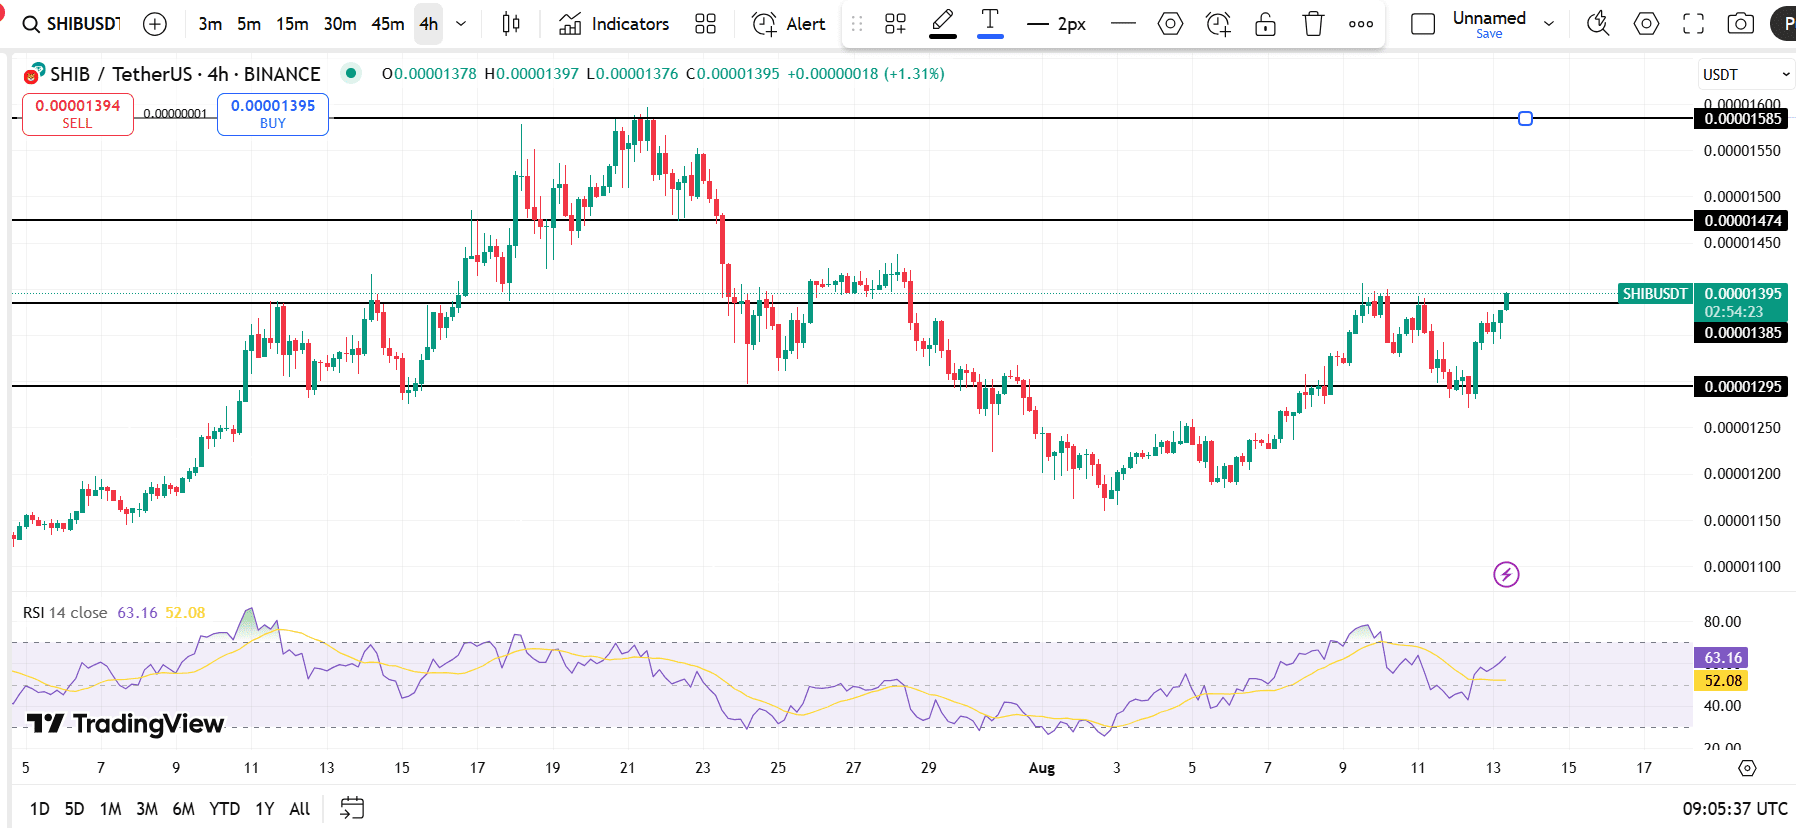Click the SELL 0.00001394 button
Image resolution: width=1796 pixels, height=828 pixels.
(77, 114)
